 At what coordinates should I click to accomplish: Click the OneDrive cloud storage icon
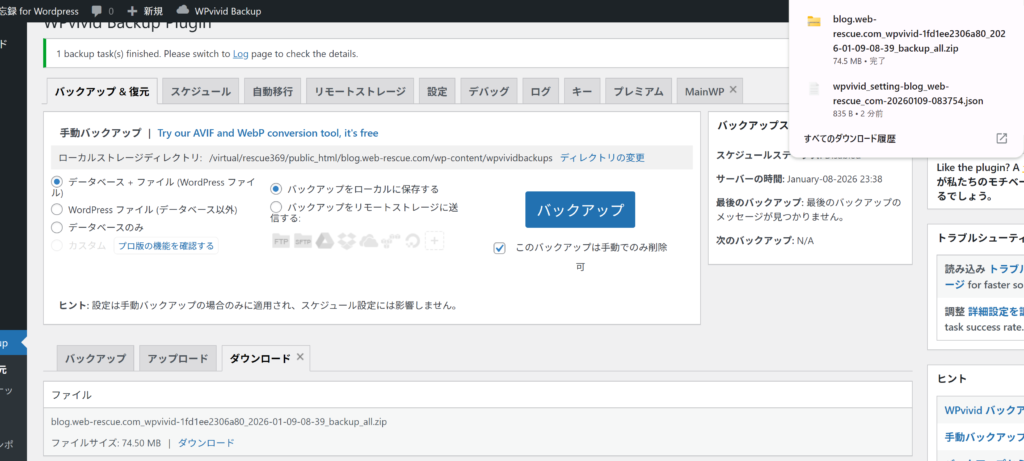(368, 241)
